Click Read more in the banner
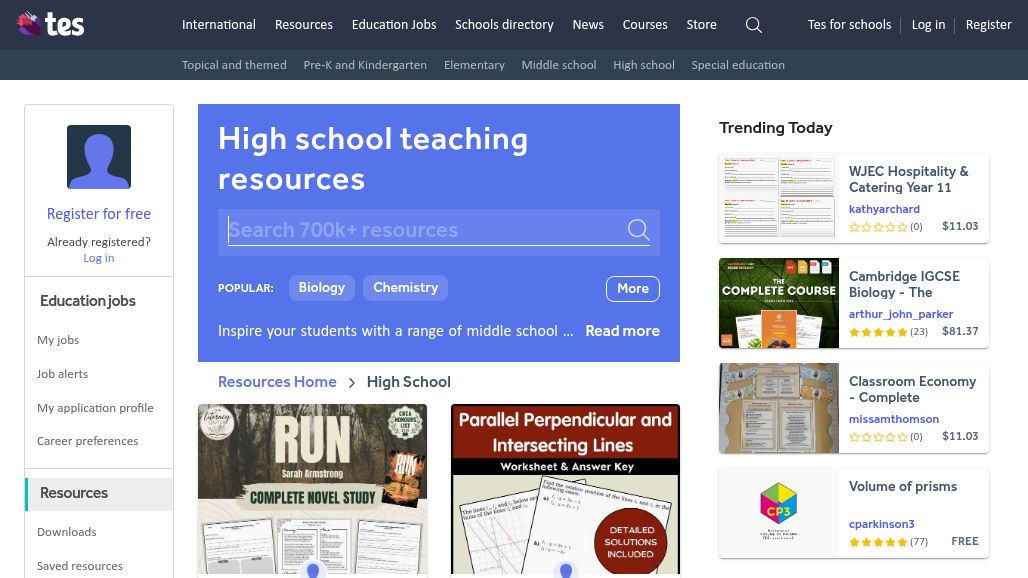This screenshot has width=1028, height=578. 622,331
